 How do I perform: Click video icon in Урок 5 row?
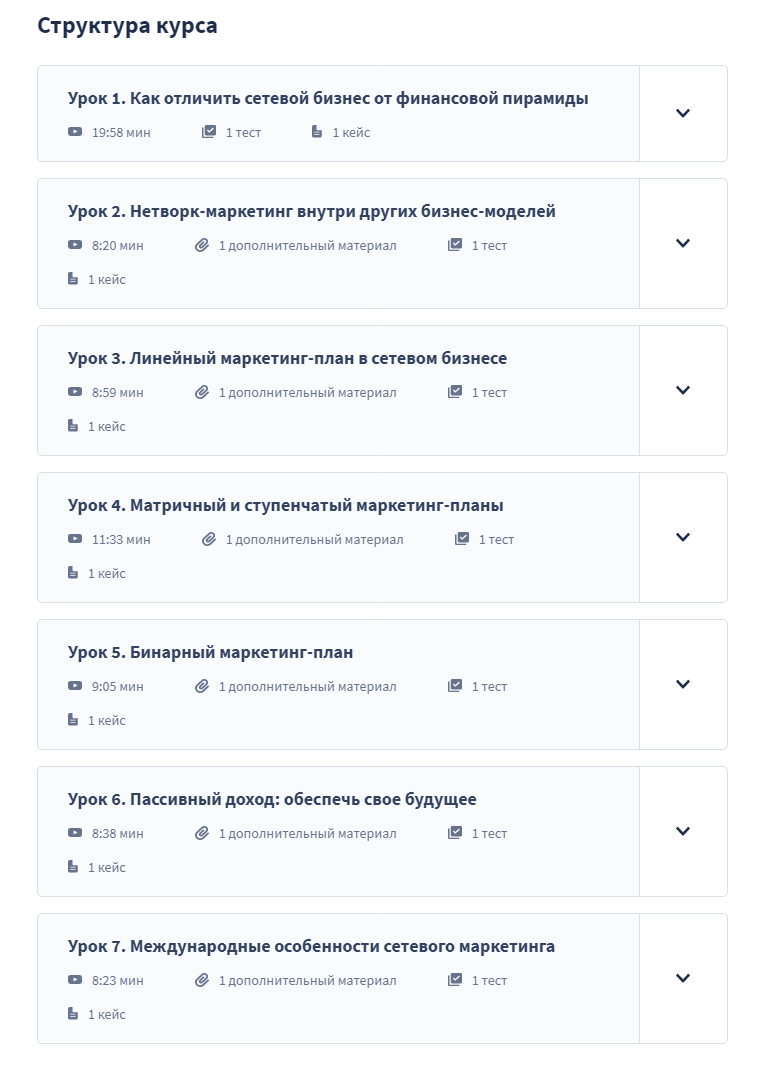75,686
